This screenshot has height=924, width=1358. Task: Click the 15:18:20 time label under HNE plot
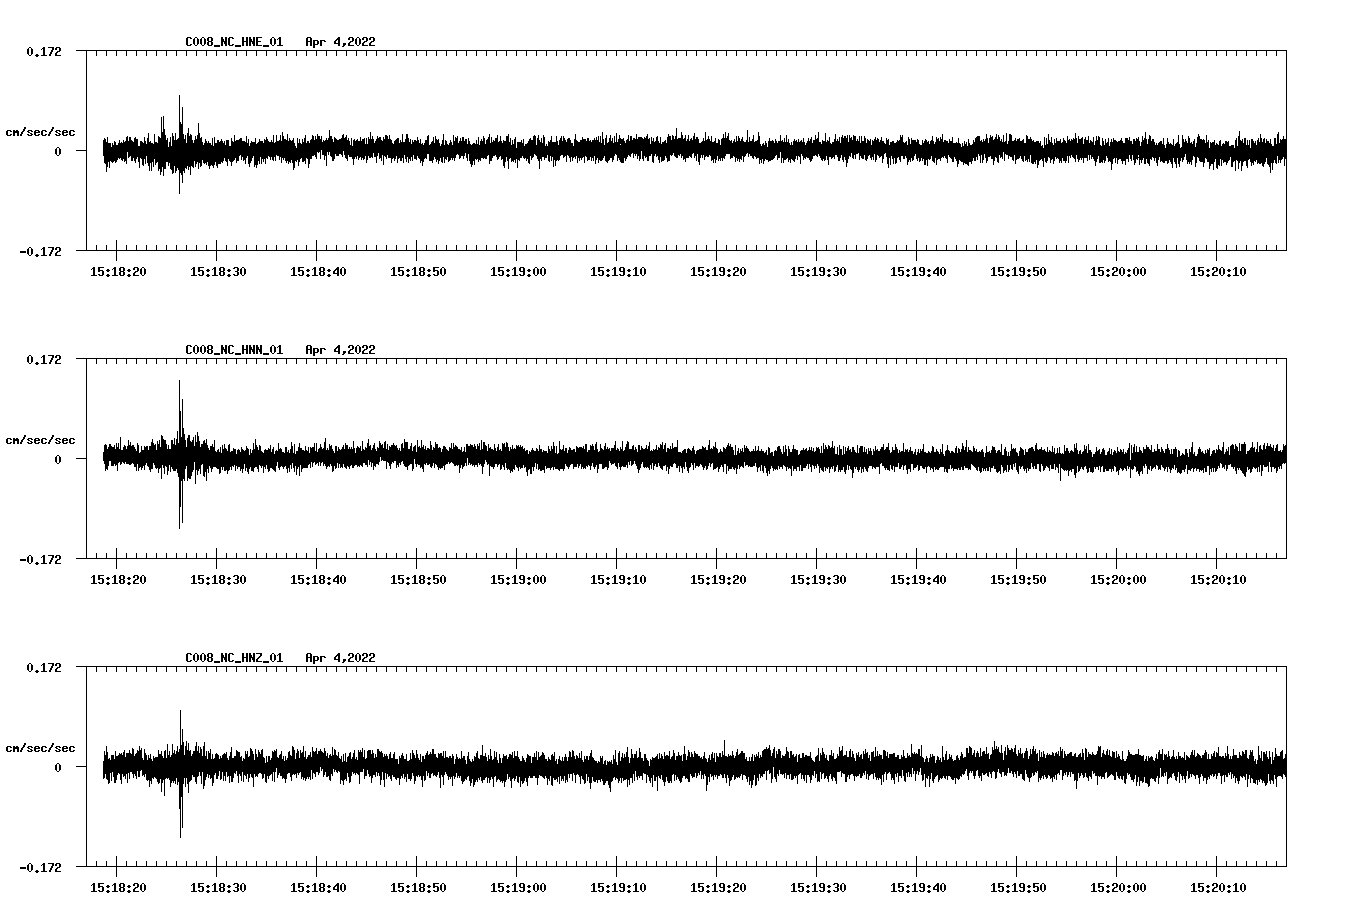[x=118, y=272]
